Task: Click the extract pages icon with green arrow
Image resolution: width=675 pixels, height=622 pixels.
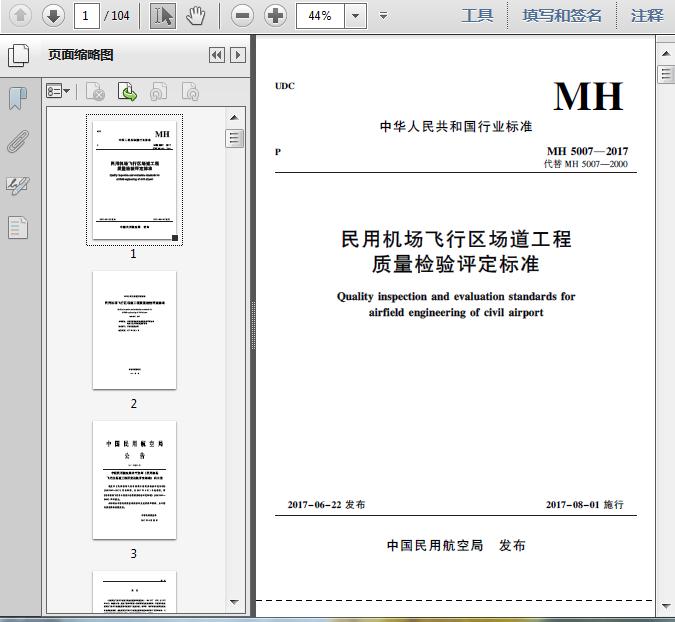Action: [128, 92]
